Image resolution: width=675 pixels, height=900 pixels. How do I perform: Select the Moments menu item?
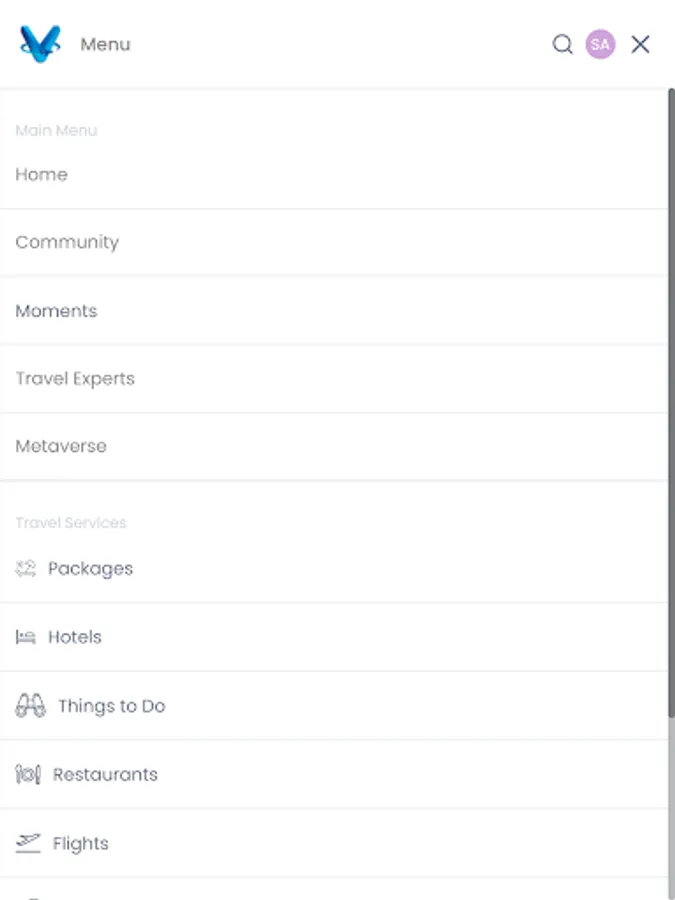tap(56, 311)
